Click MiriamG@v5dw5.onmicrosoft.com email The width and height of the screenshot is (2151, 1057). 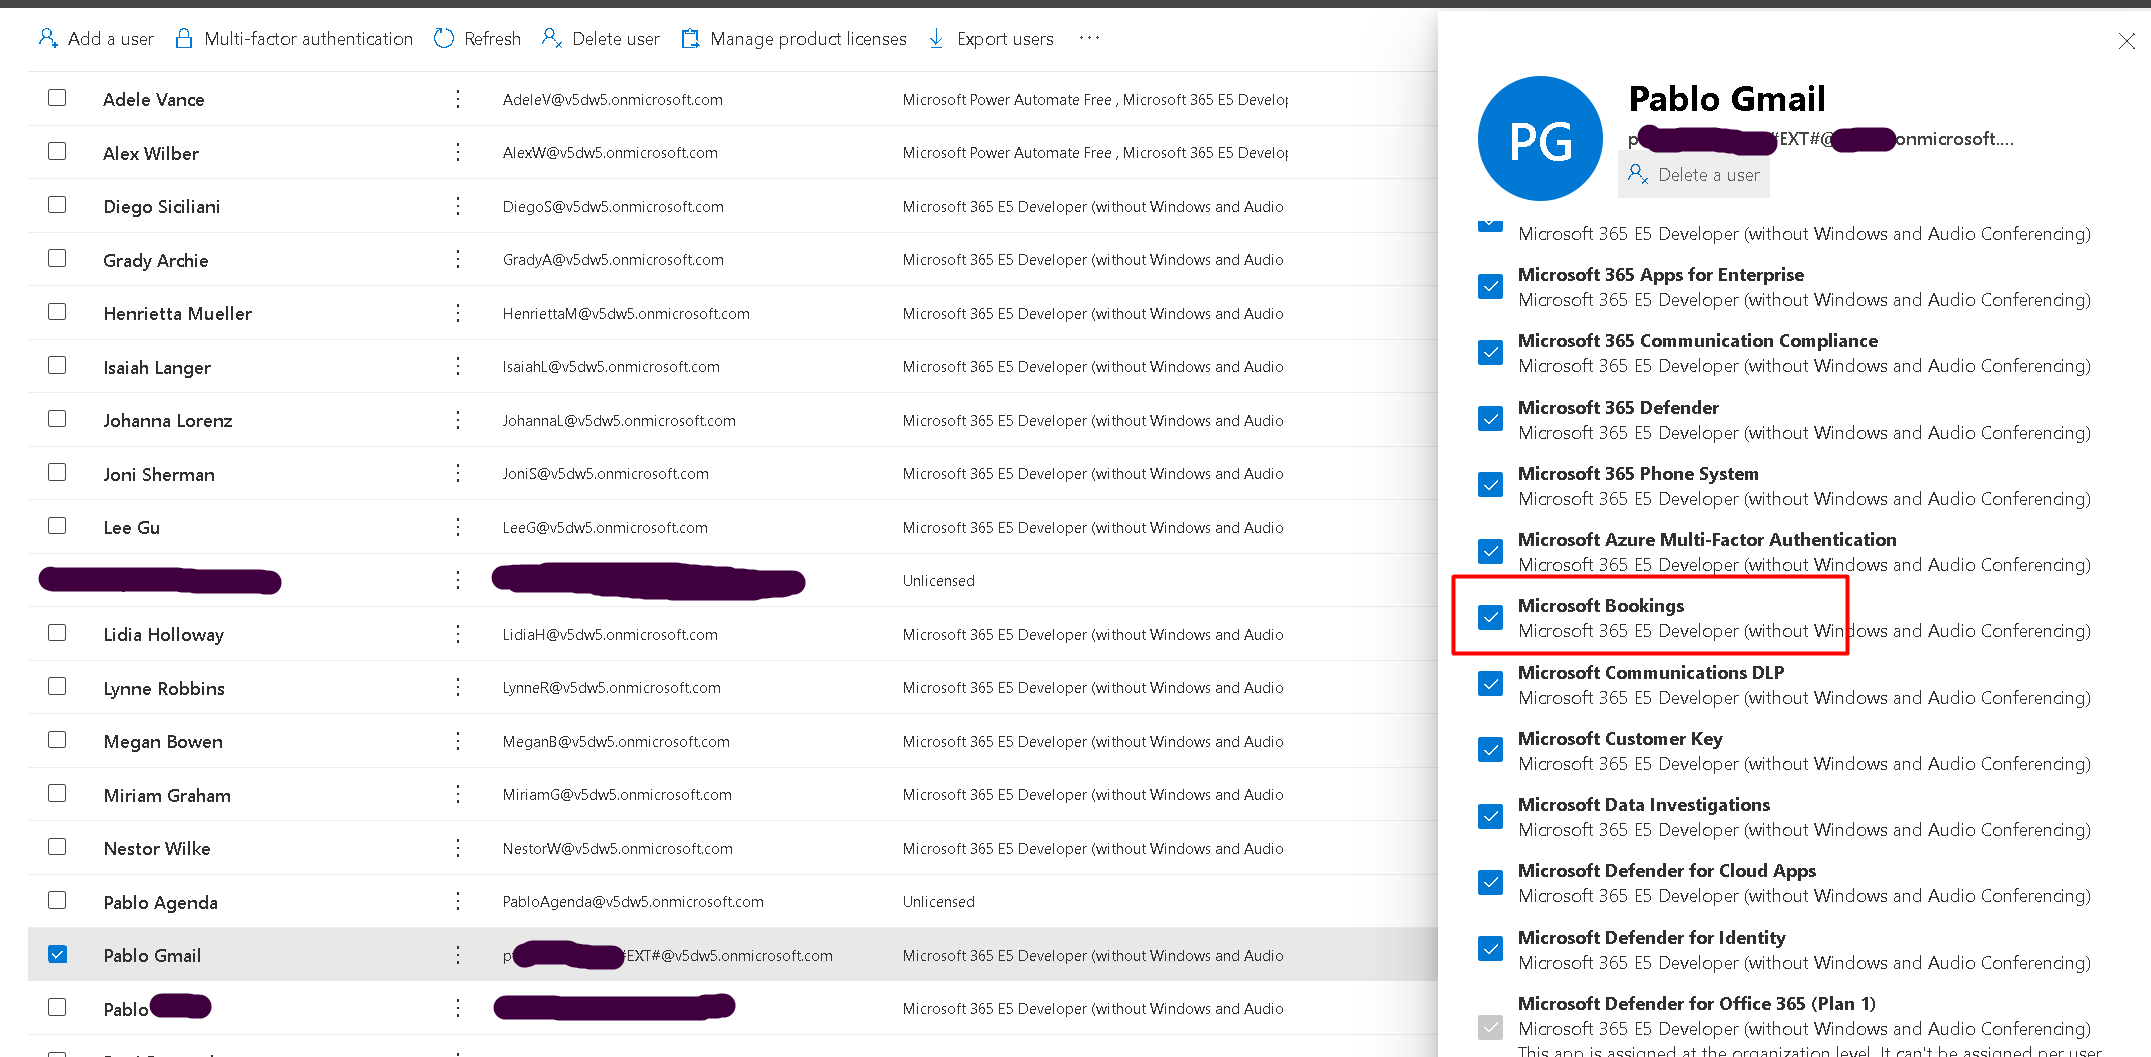tap(617, 794)
